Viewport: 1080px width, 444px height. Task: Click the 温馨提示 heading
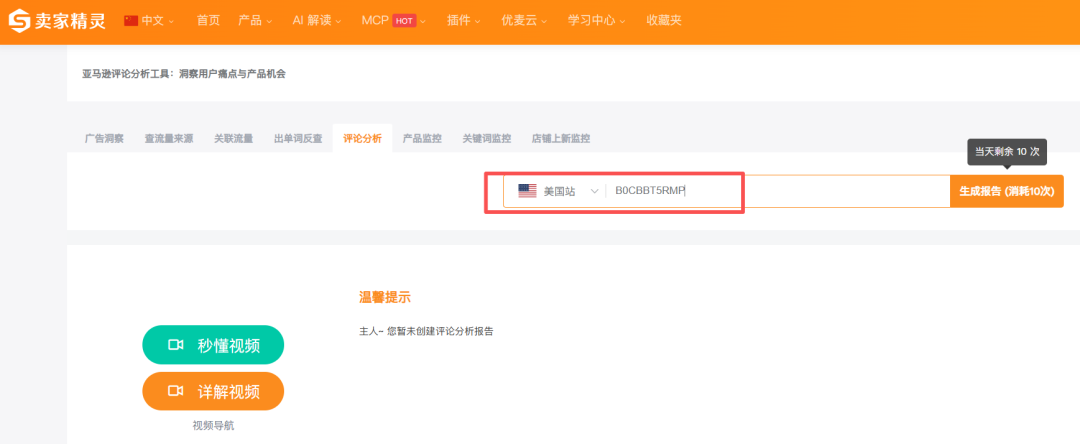385,297
